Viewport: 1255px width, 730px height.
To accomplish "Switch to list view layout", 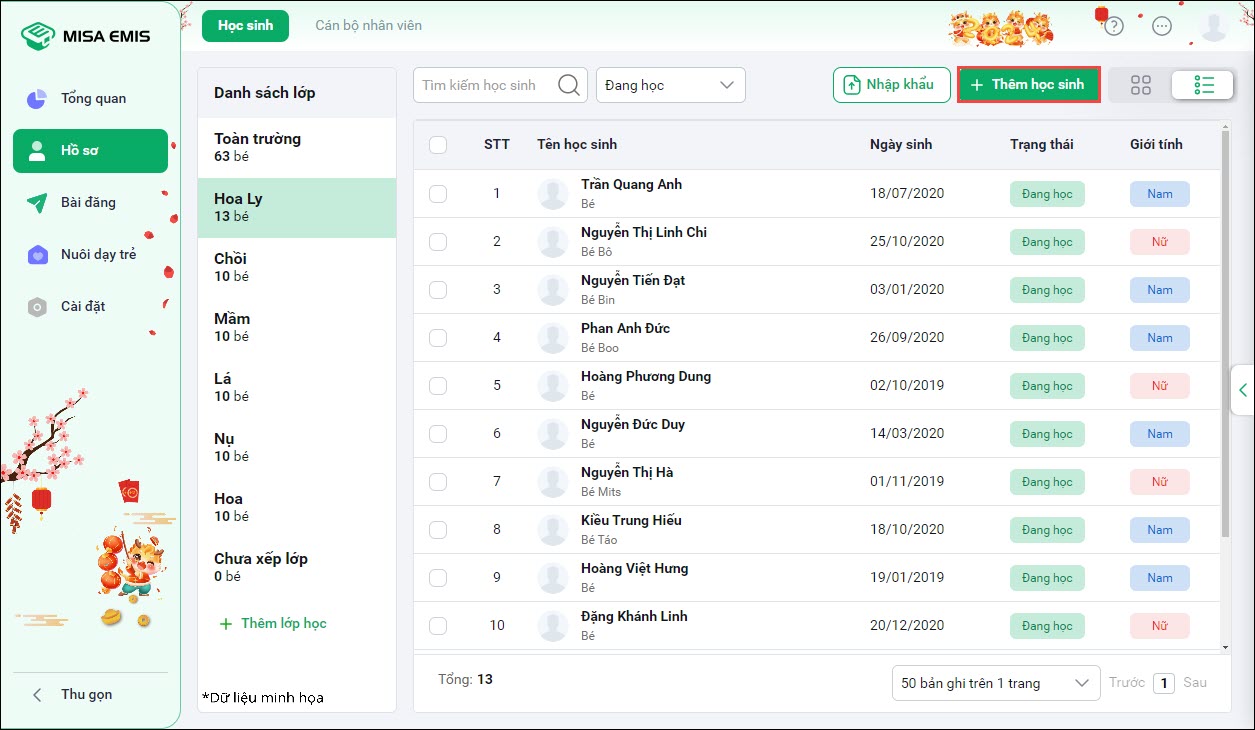I will pyautogui.click(x=1204, y=85).
